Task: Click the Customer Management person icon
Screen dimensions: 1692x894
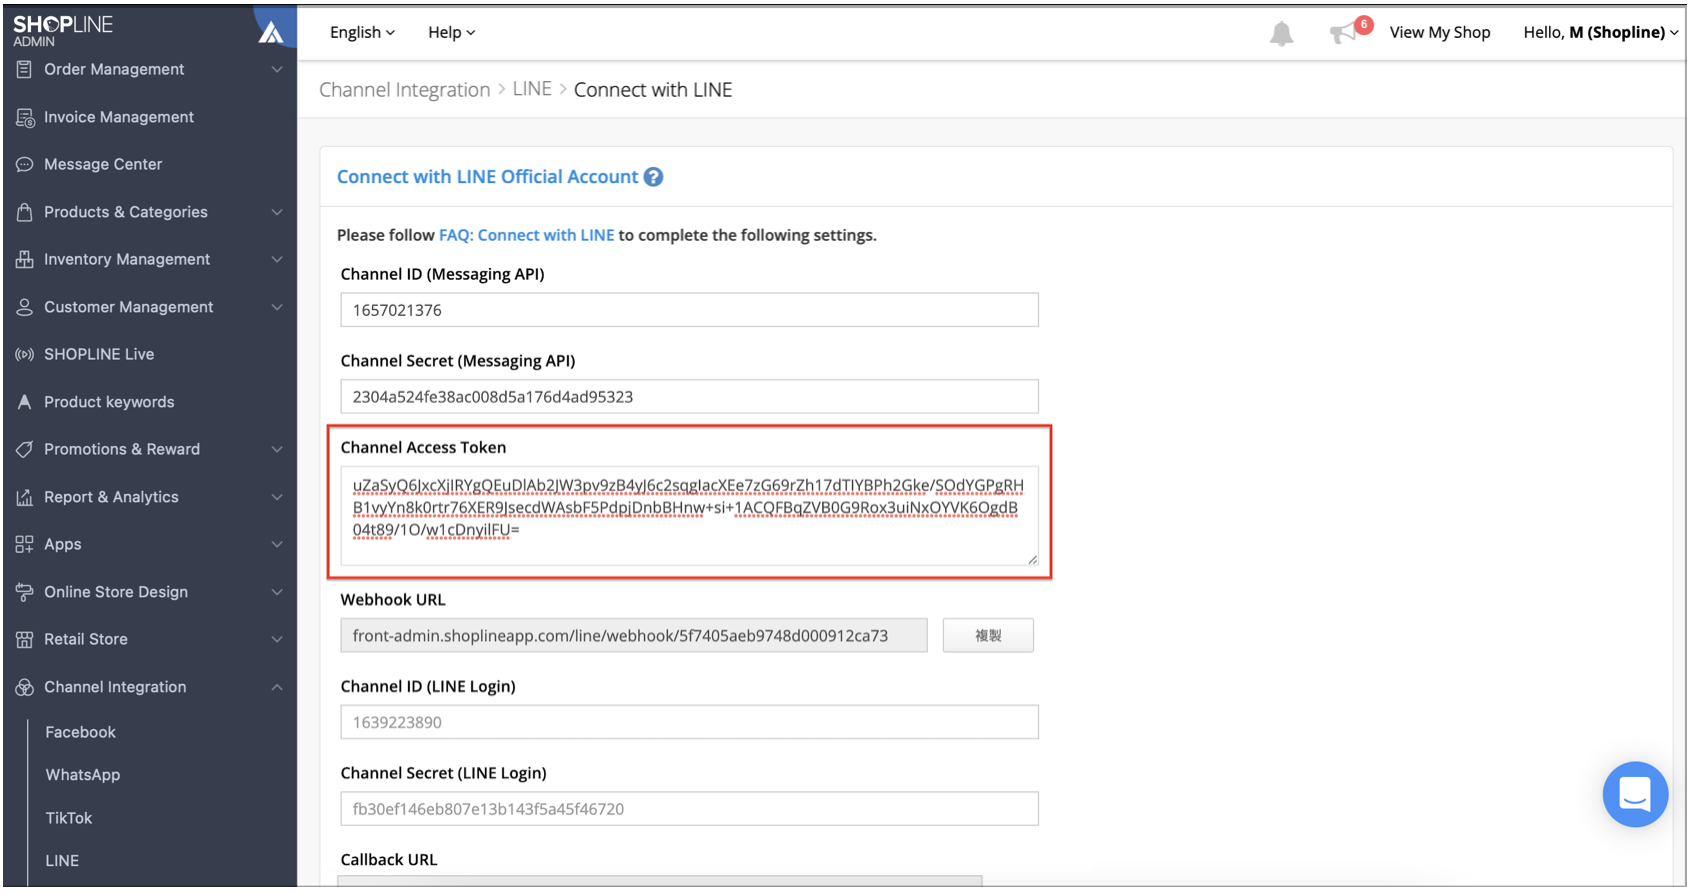Action: coord(25,307)
